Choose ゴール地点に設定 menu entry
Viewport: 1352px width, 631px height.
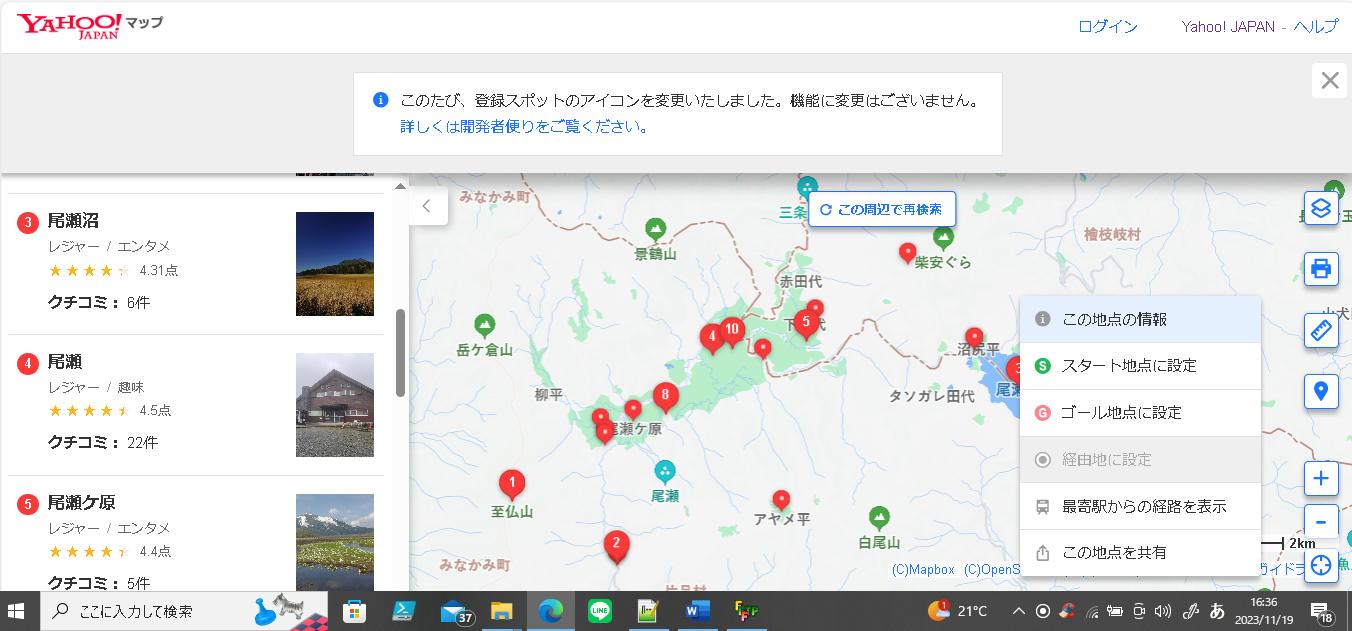tap(1140, 412)
